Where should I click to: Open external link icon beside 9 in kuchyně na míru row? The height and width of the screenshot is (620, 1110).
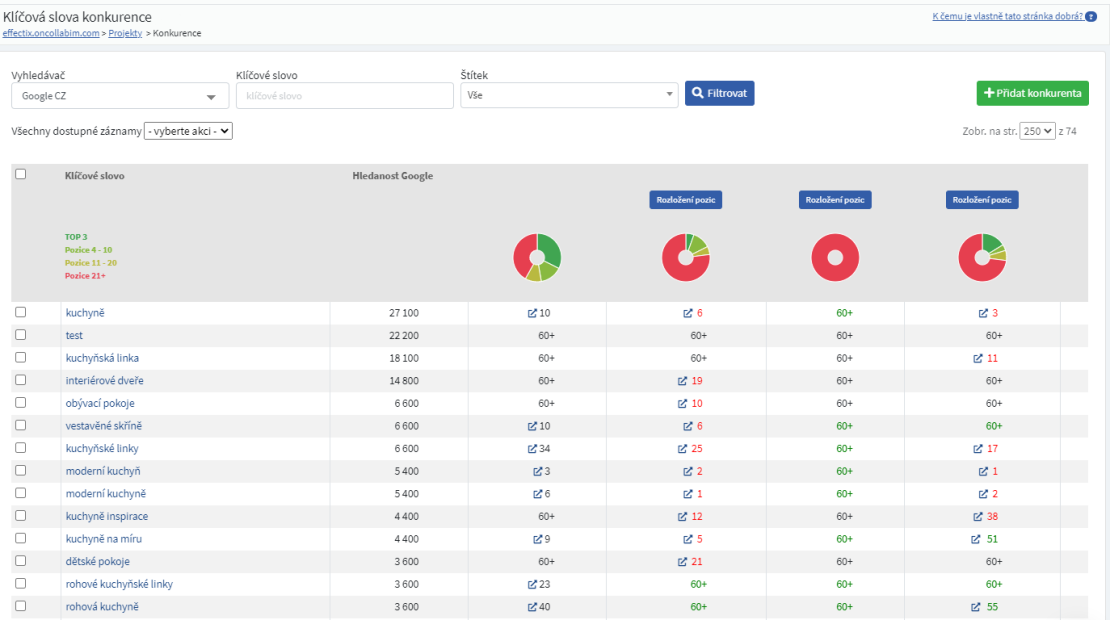coord(537,539)
